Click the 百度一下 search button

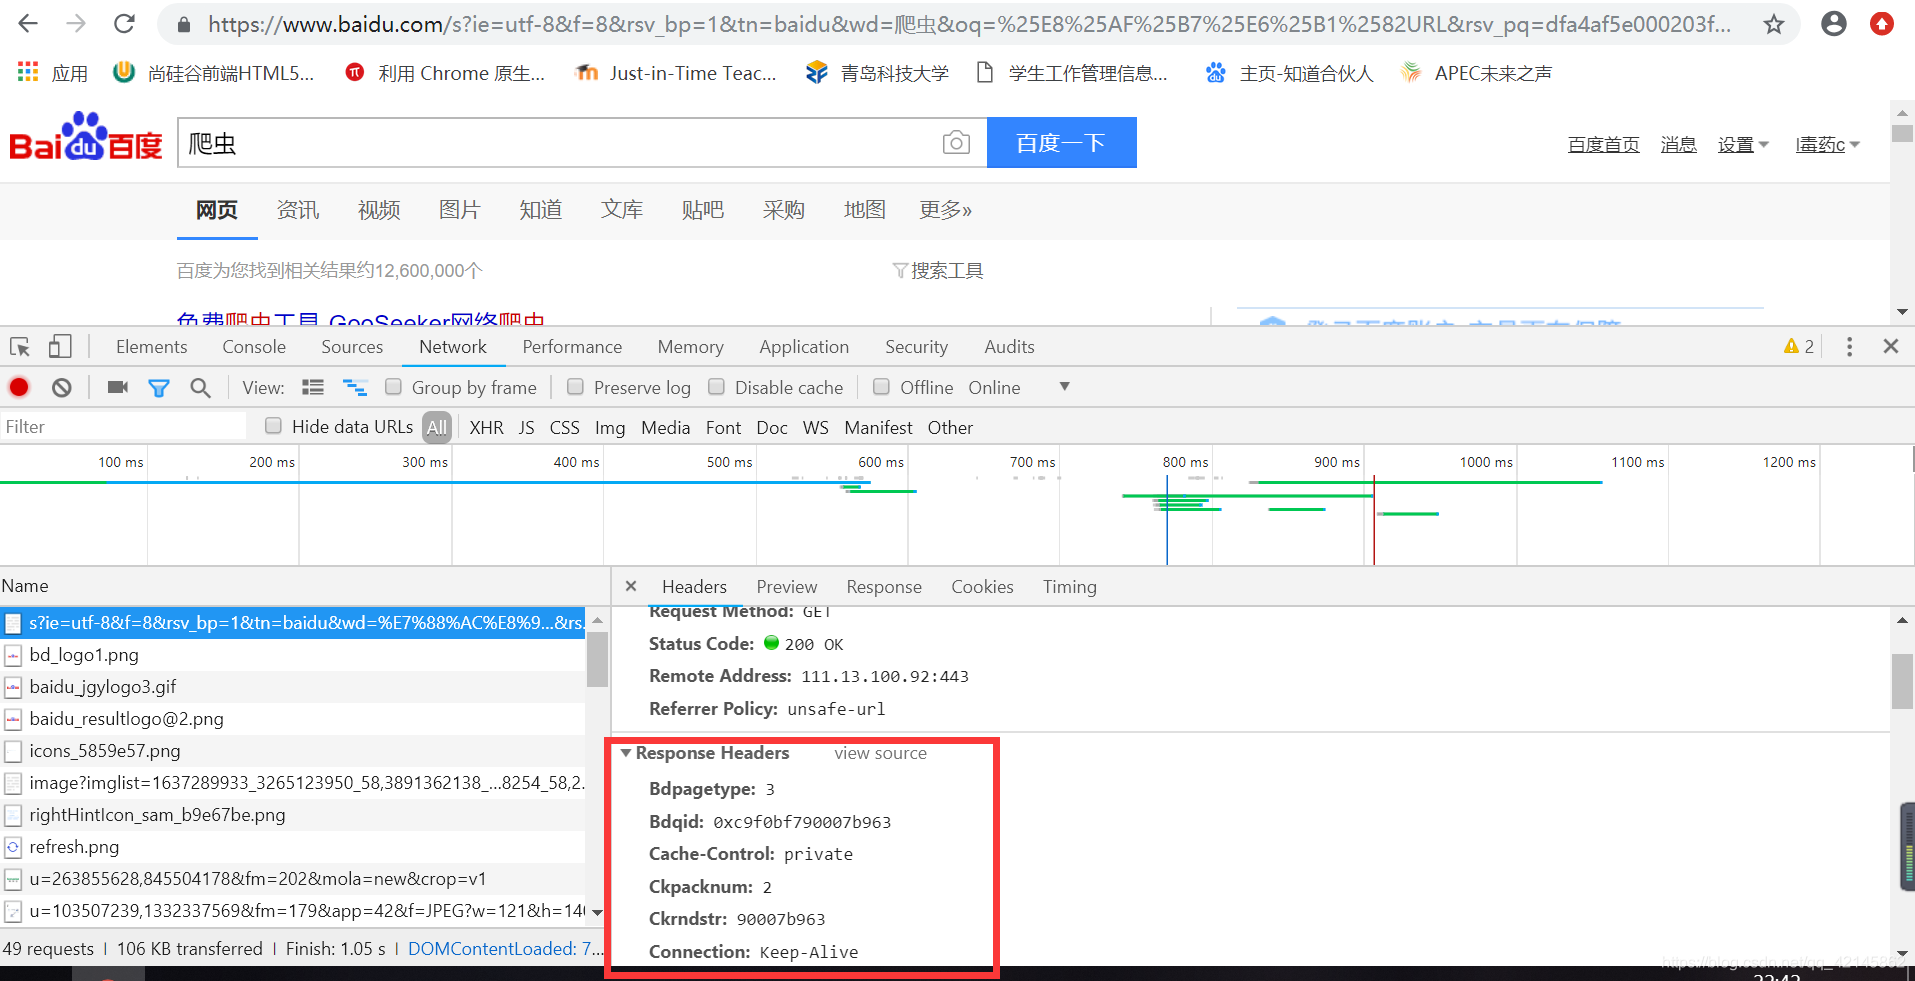coord(1062,142)
